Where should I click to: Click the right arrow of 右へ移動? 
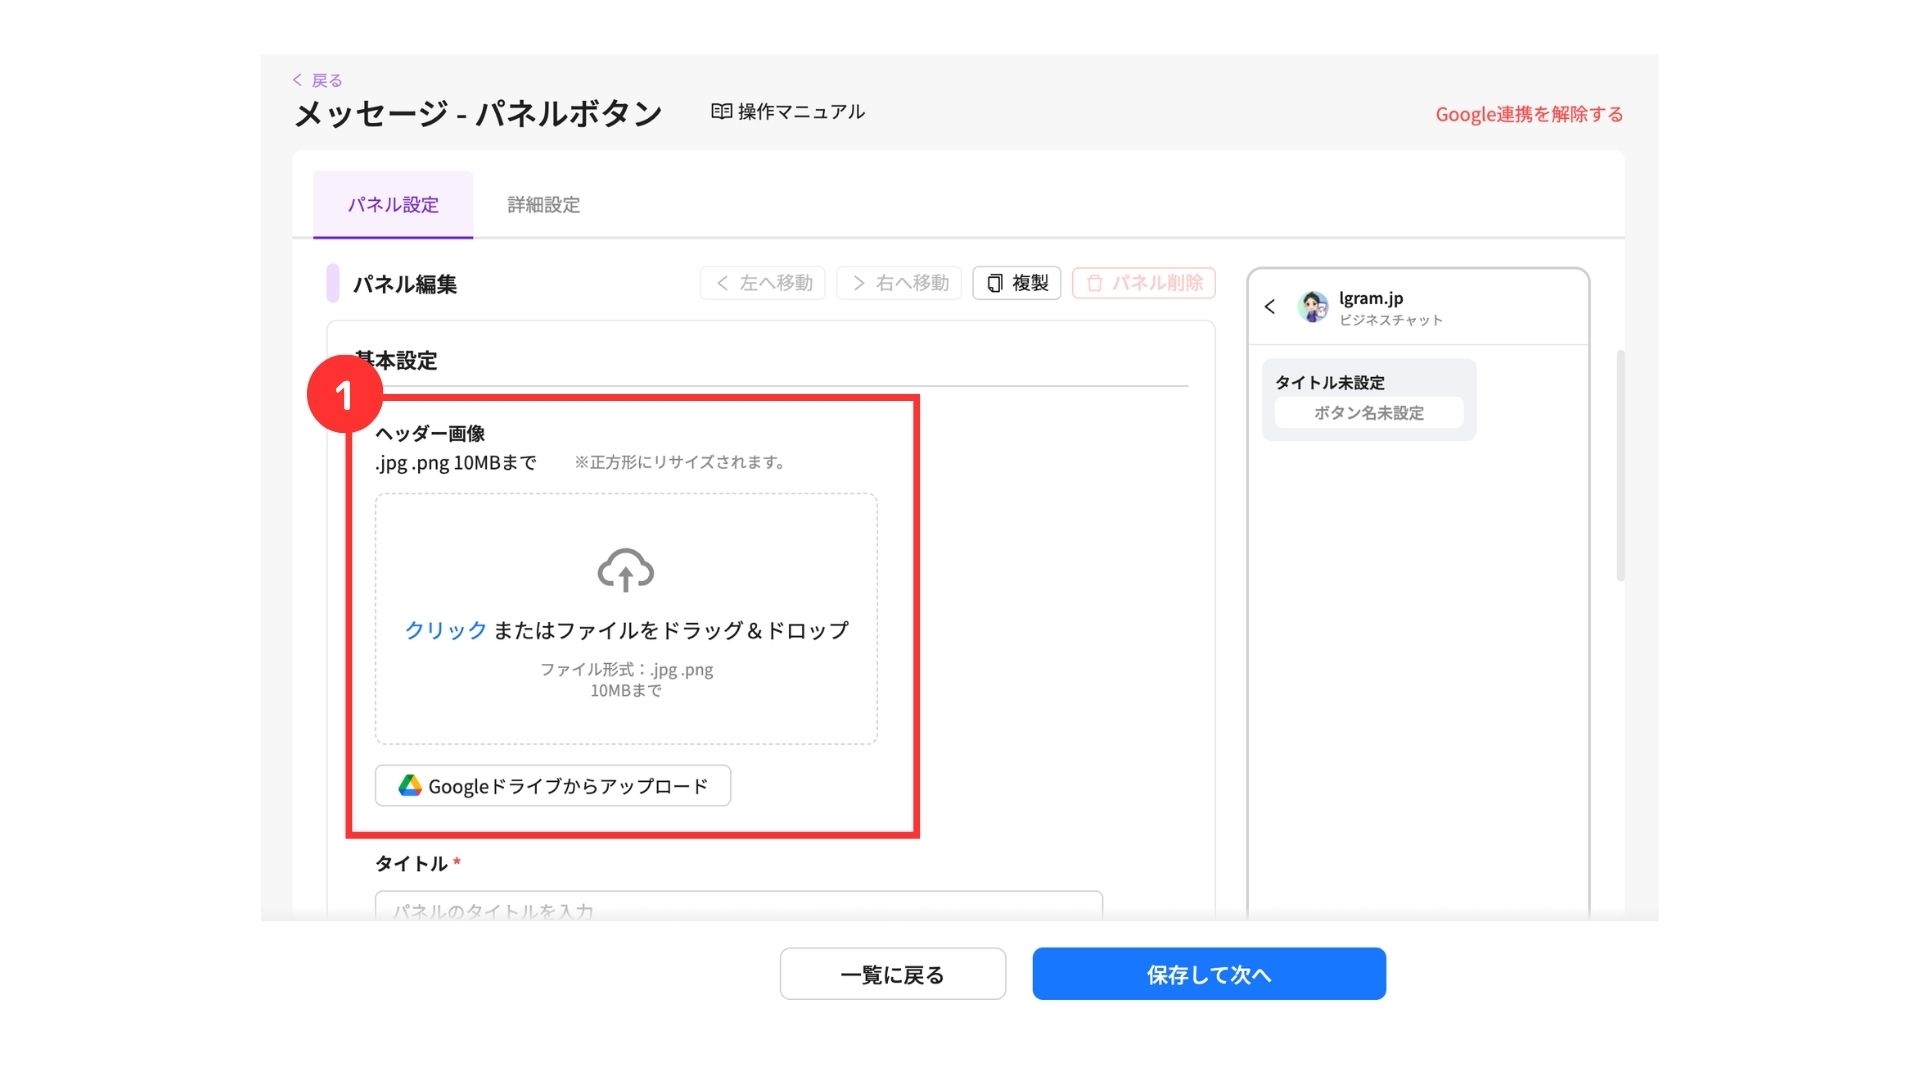pos(858,284)
